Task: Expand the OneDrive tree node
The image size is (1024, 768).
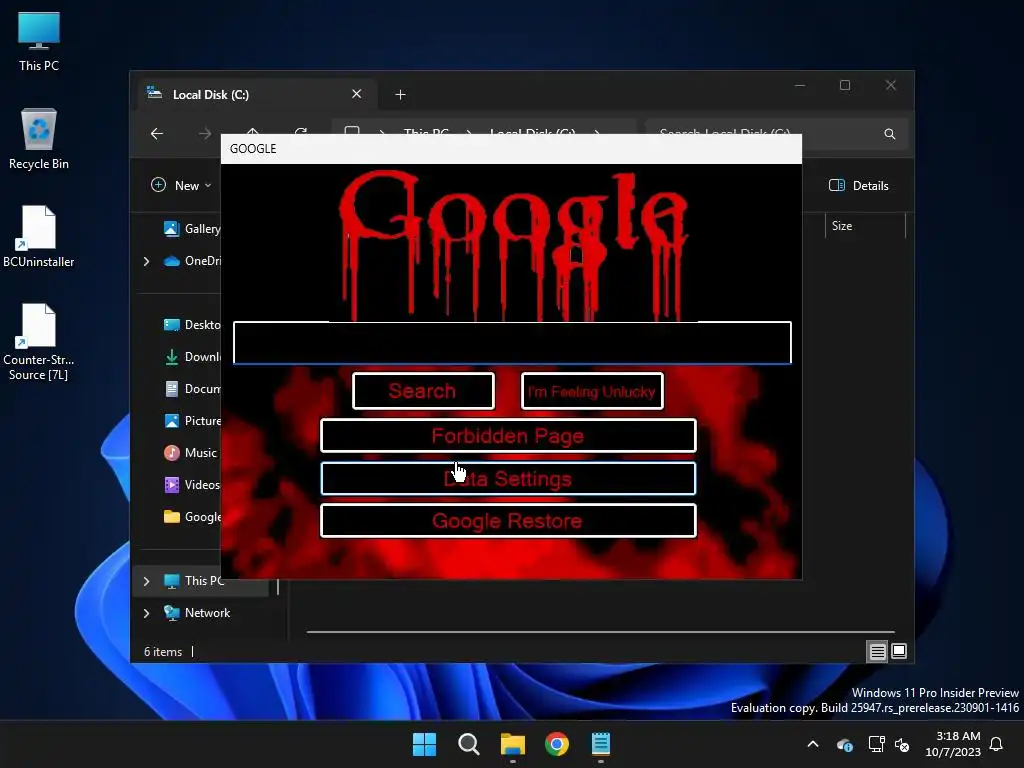Action: pos(146,261)
